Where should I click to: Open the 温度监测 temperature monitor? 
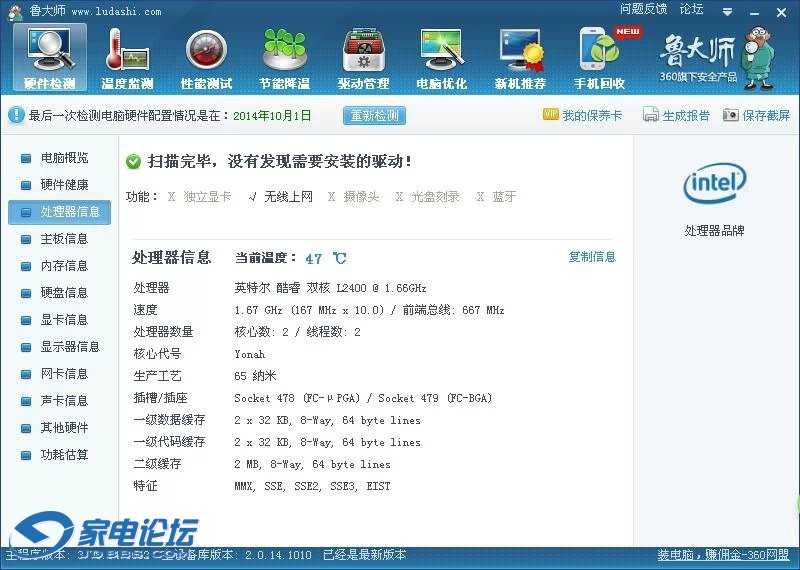(127, 59)
